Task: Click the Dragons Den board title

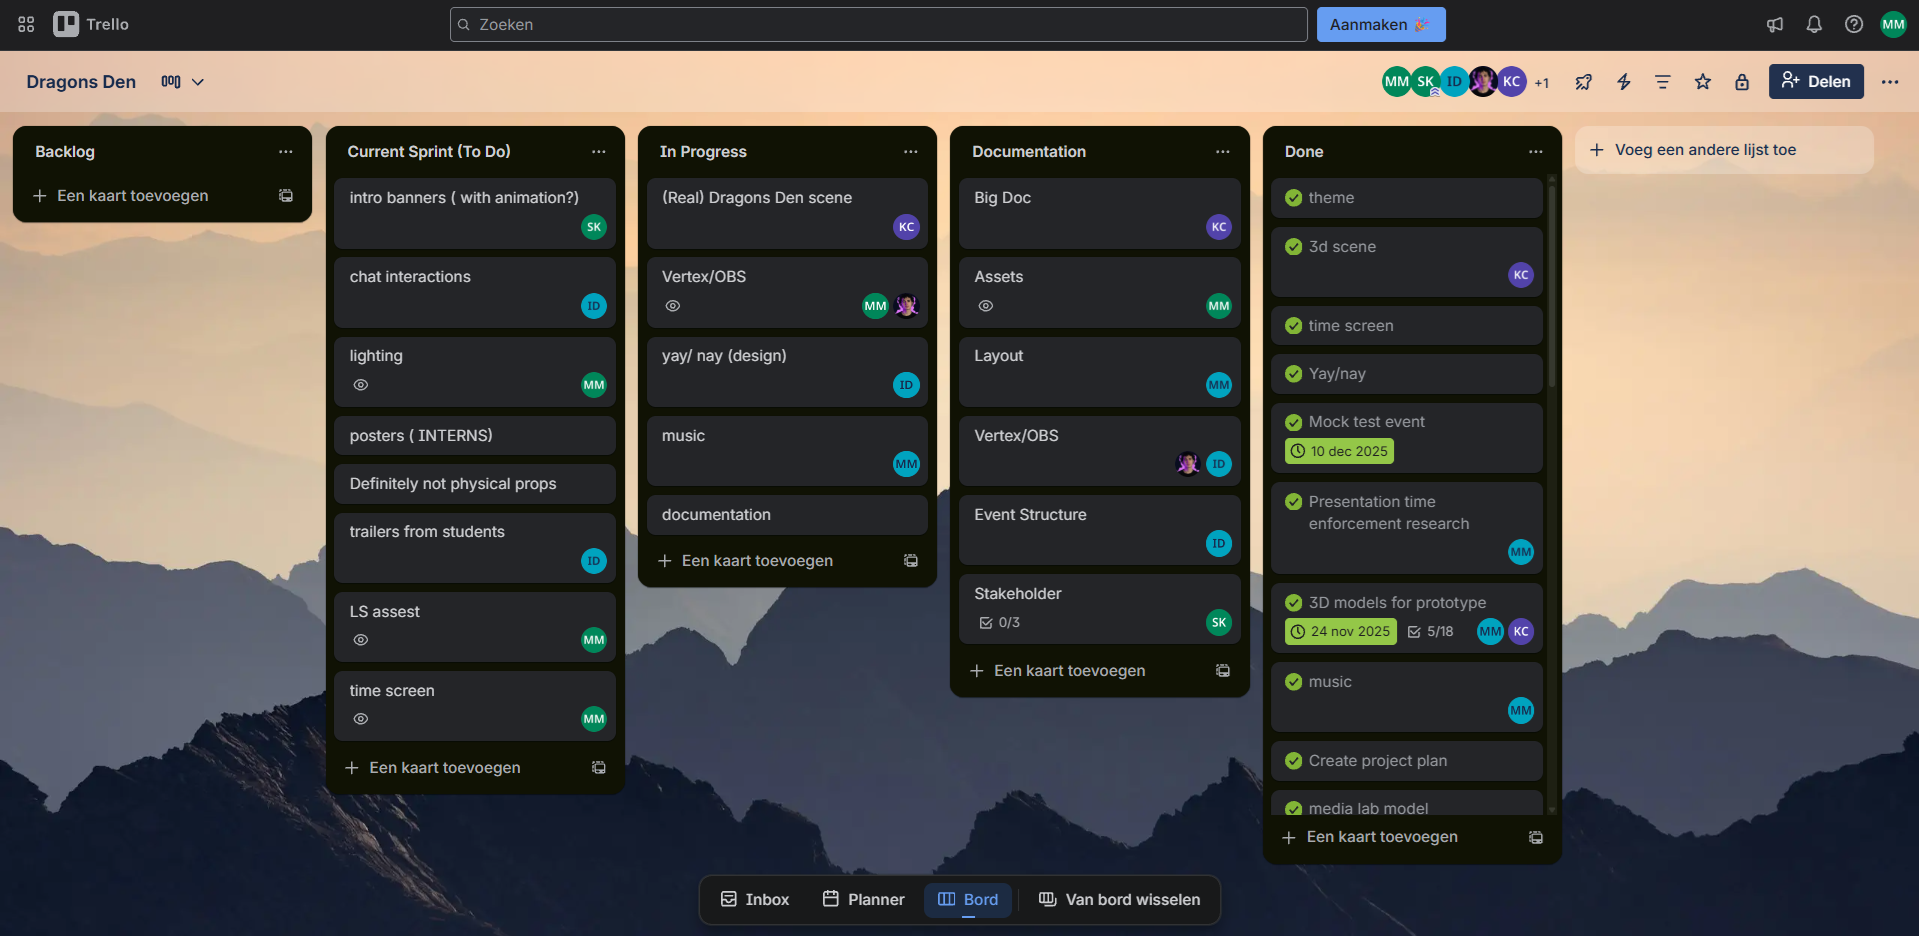Action: (x=81, y=82)
